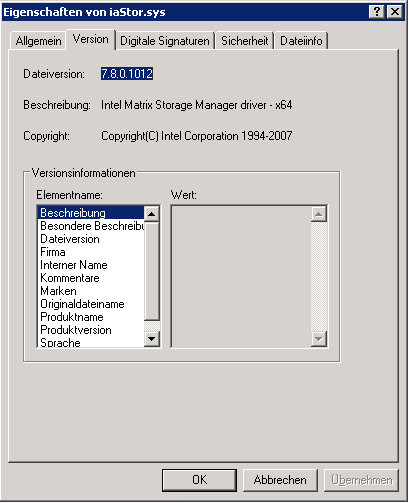Select Produktname list entry
Viewport: 408px width, 503px height.
[x=92, y=317]
